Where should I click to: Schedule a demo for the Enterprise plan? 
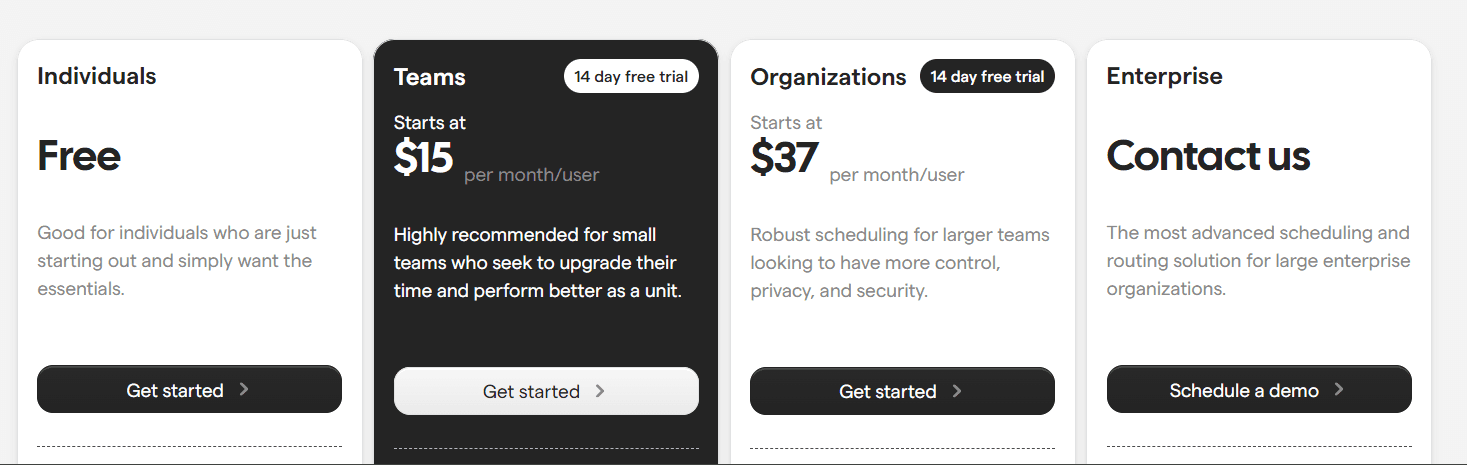click(x=1258, y=390)
